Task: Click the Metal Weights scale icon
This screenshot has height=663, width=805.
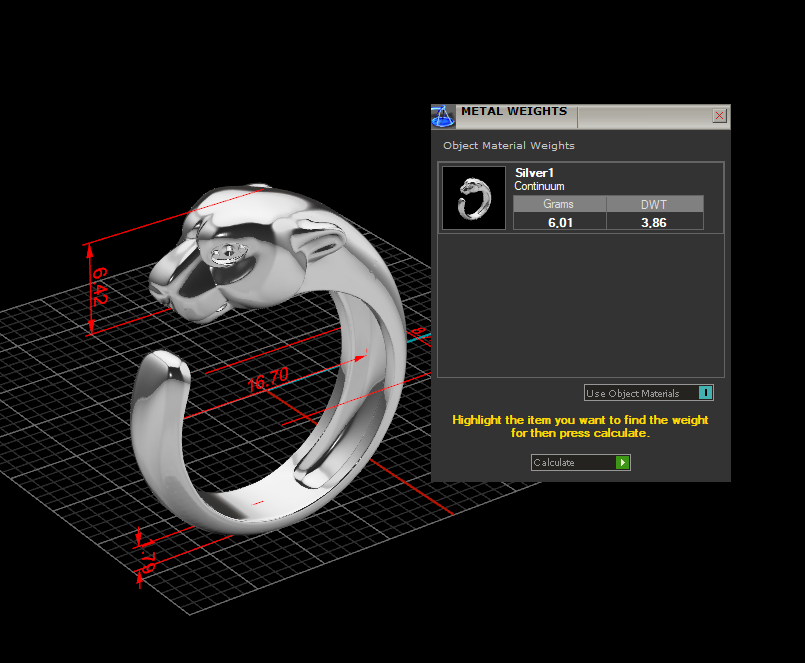Action: (x=443, y=116)
